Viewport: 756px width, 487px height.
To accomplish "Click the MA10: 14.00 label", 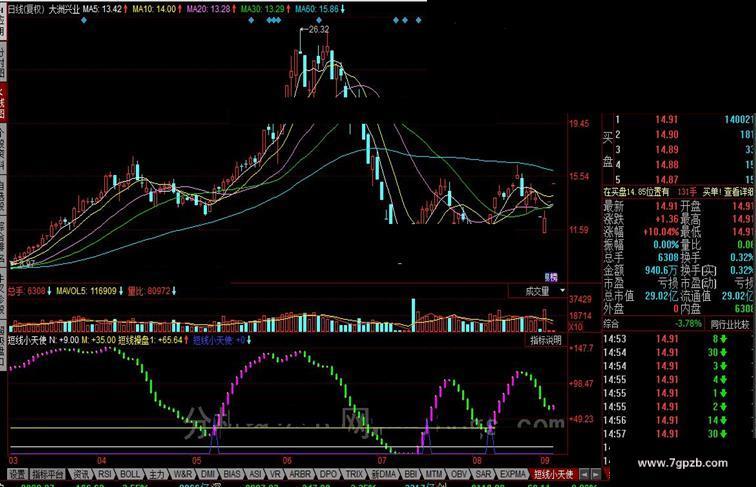I will pos(154,9).
